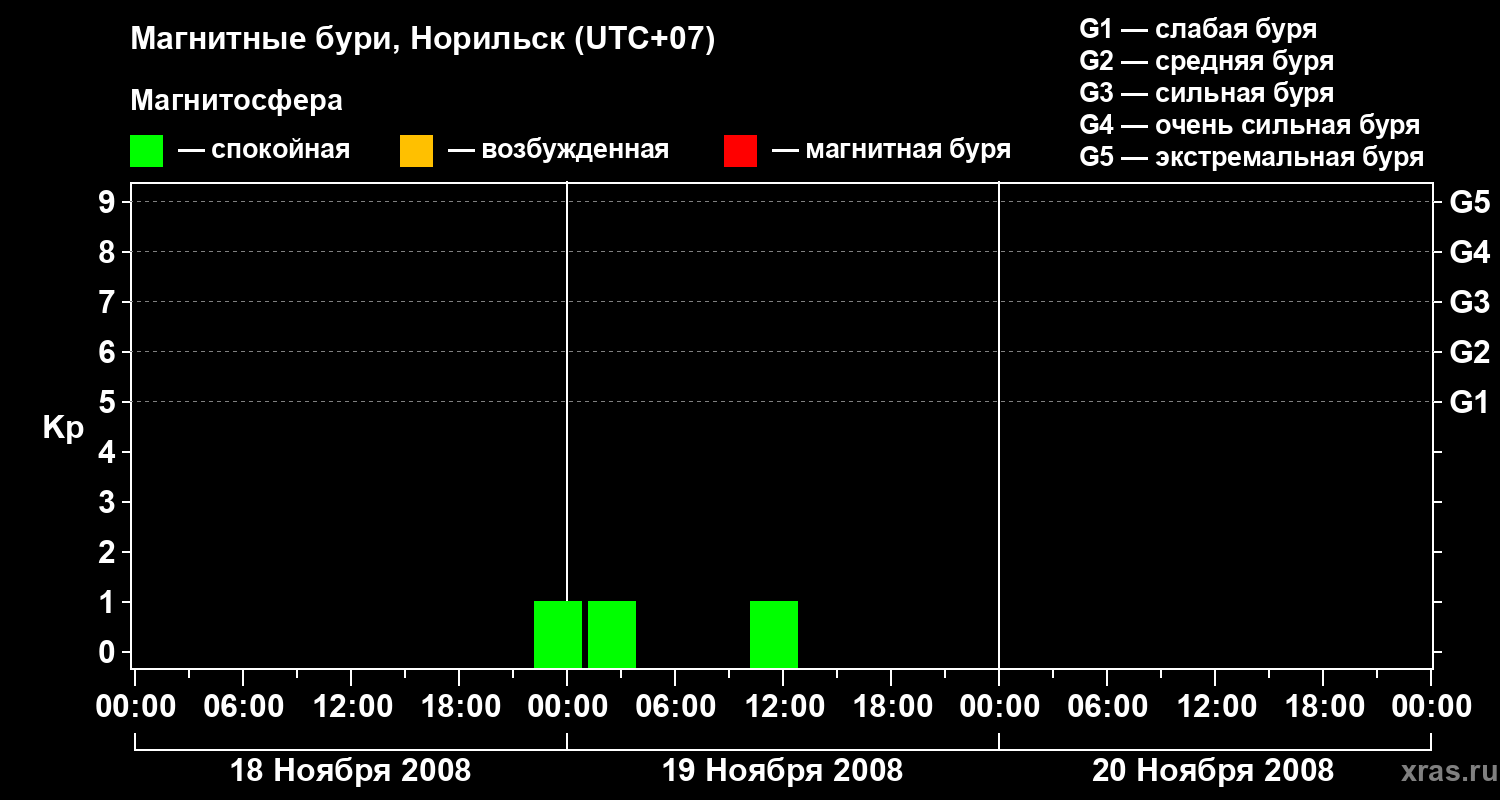Screen dimensions: 1500x800
Task: Click the '18:00' tick label under 19 November
Action: click(x=891, y=707)
